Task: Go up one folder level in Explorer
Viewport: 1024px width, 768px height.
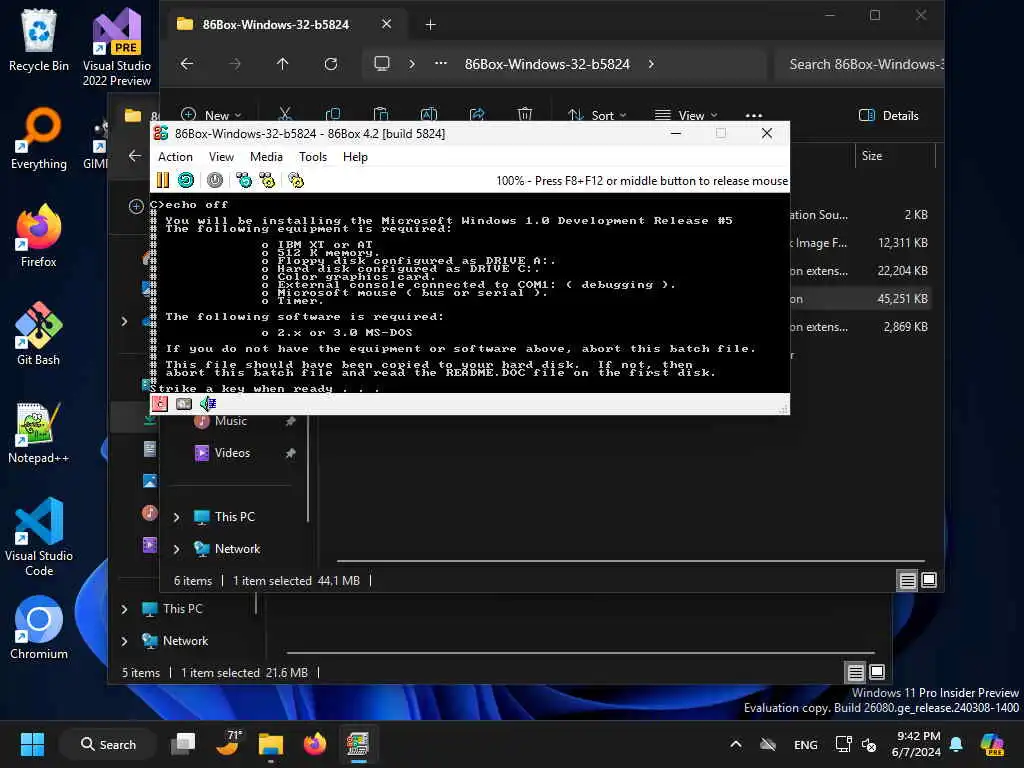Action: pos(282,64)
